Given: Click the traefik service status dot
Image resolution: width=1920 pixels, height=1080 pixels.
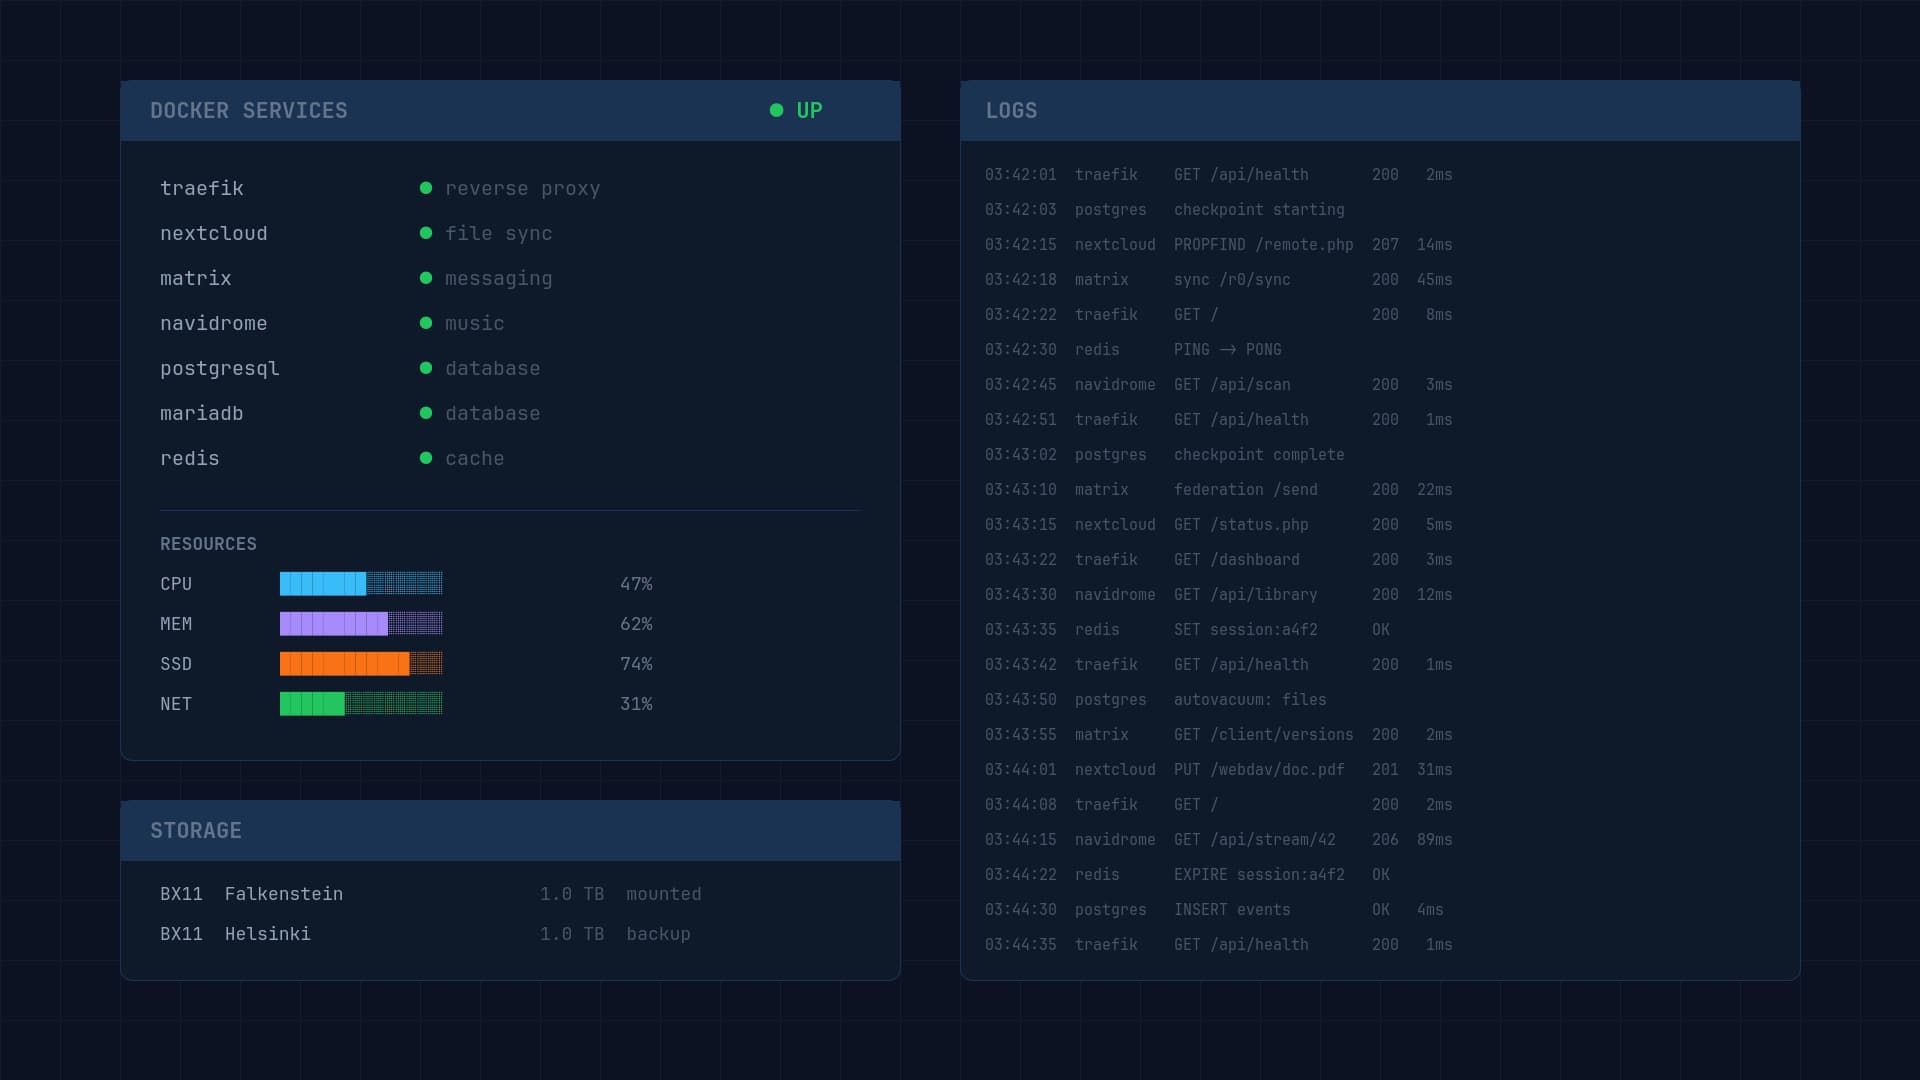Looking at the screenshot, I should pyautogui.click(x=427, y=187).
